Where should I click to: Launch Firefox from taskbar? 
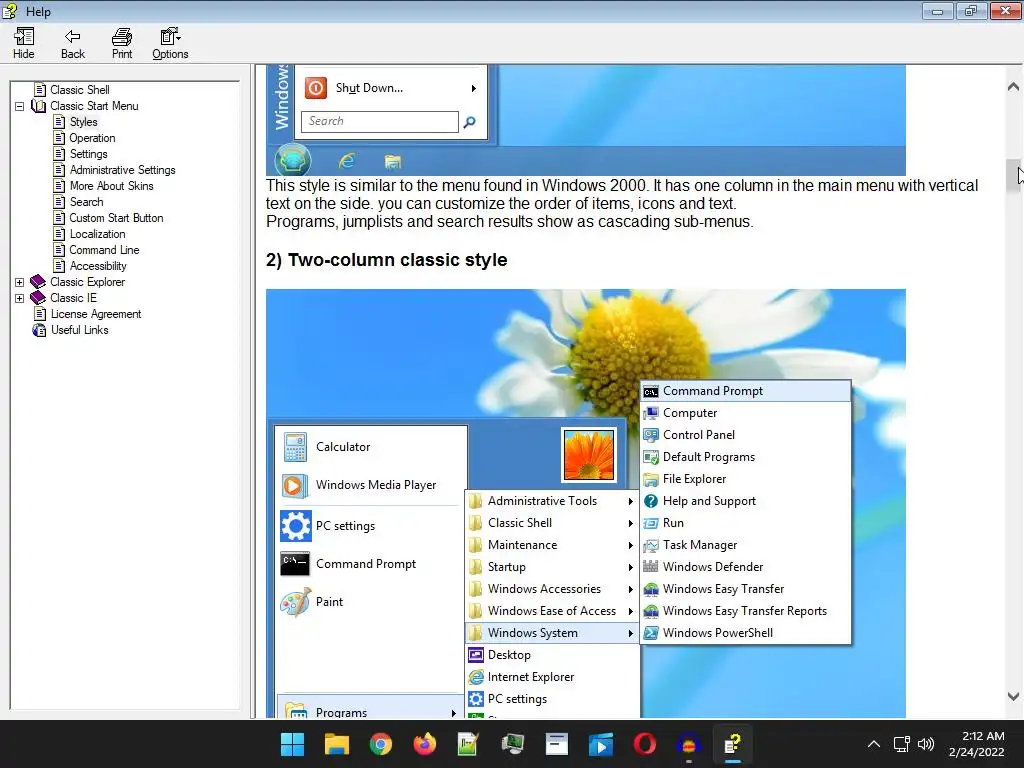(424, 744)
